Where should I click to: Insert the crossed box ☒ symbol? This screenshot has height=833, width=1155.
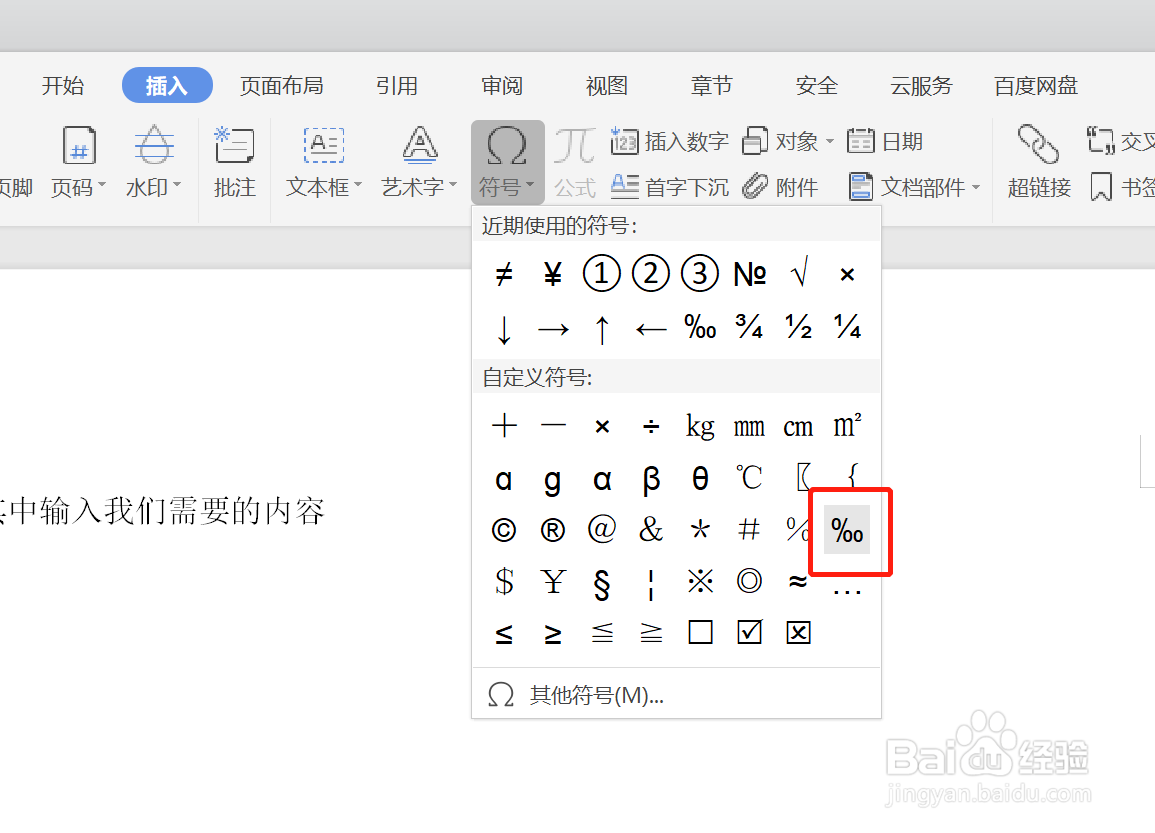tap(798, 631)
